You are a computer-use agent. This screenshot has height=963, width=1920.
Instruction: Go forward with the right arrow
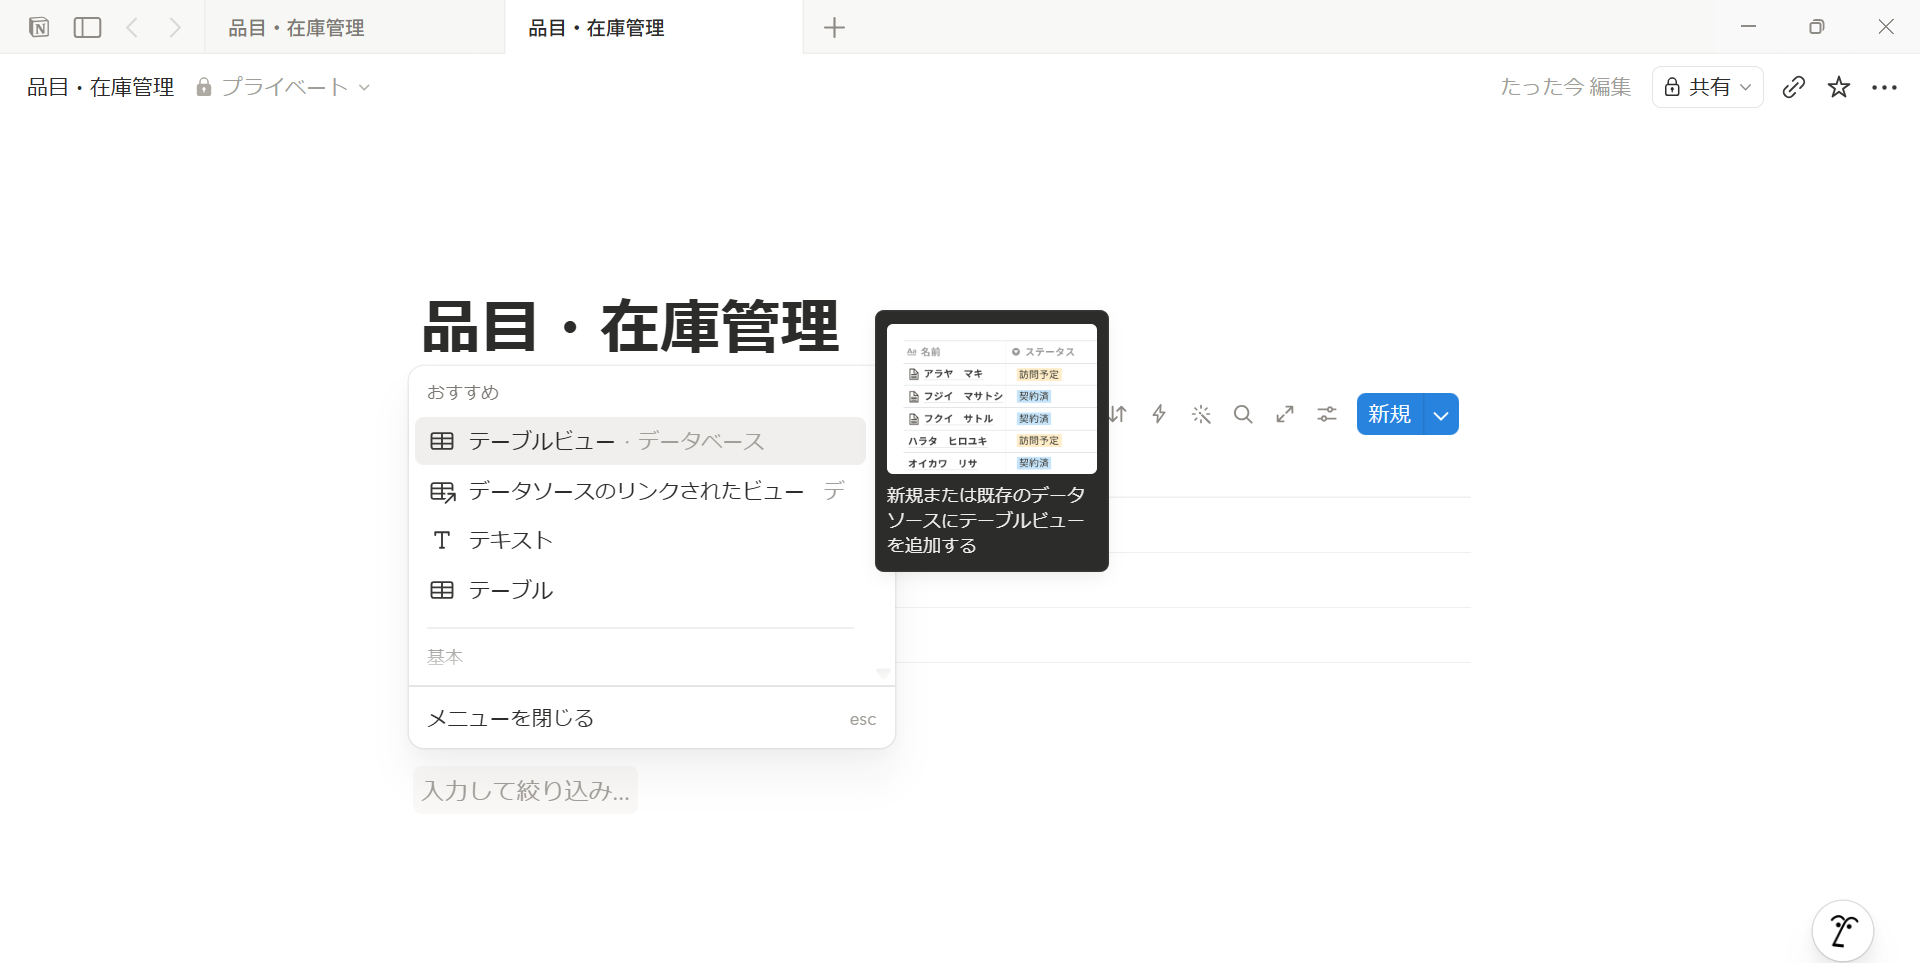point(175,27)
